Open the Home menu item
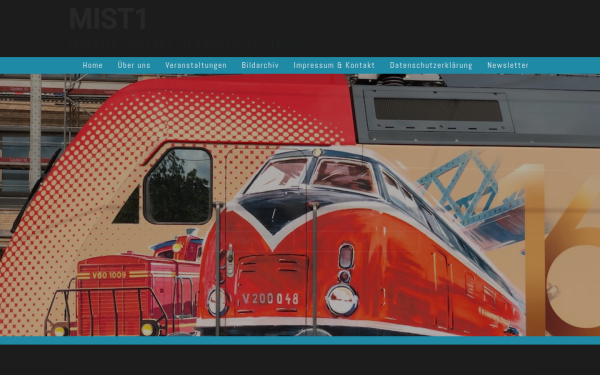 tap(93, 65)
